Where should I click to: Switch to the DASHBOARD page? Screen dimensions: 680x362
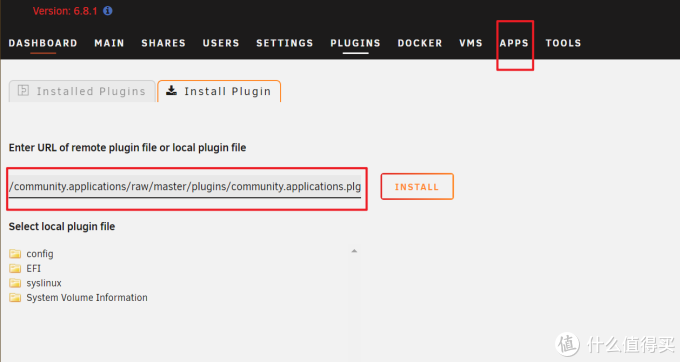(x=43, y=43)
